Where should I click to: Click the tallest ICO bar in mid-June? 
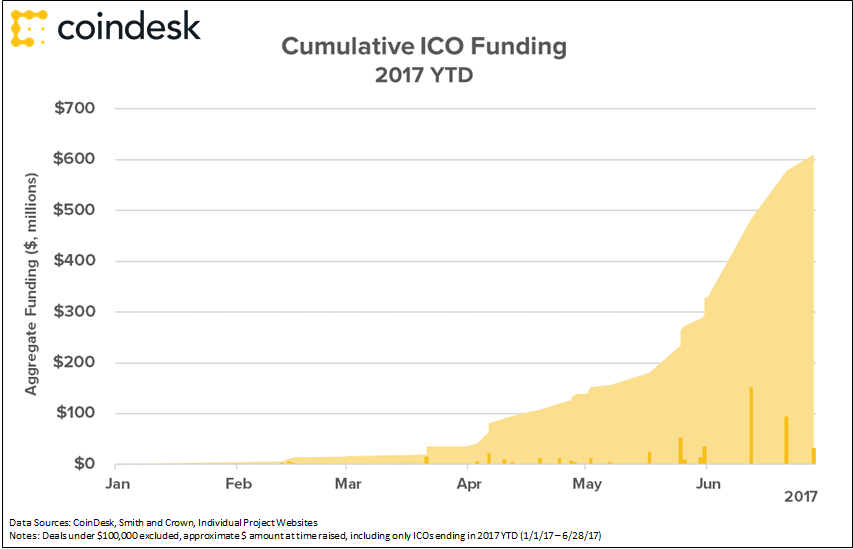click(751, 425)
